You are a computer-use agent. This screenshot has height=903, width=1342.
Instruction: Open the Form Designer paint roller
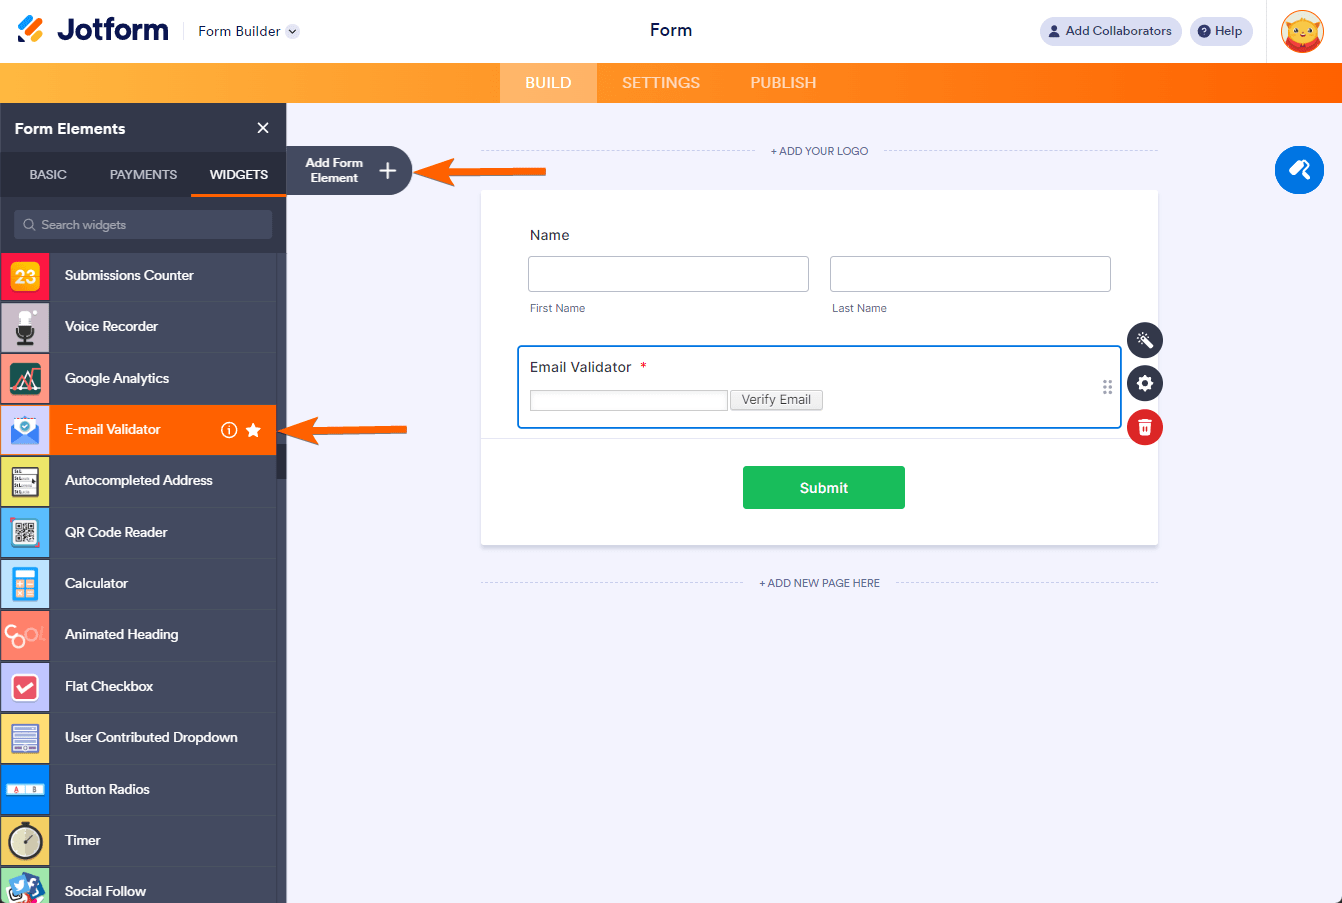[1299, 170]
